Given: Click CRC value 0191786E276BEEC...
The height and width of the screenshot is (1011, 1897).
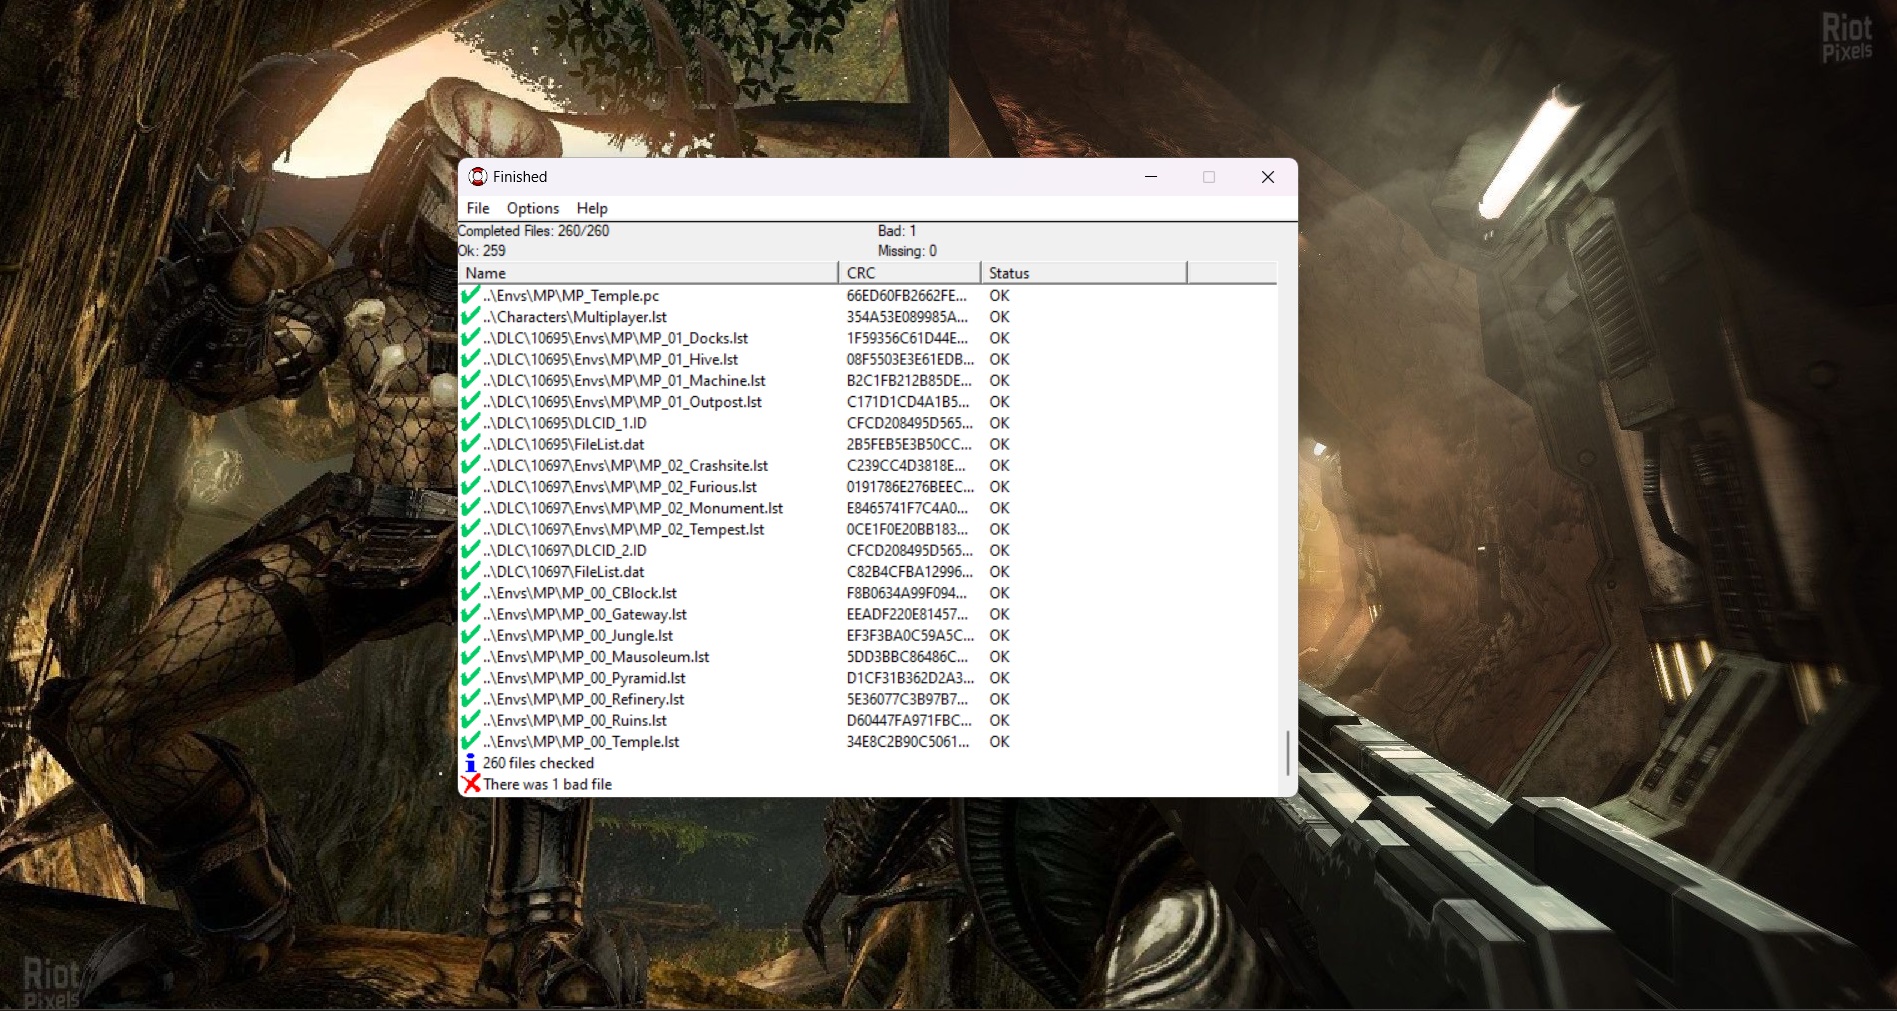Looking at the screenshot, I should click(910, 487).
